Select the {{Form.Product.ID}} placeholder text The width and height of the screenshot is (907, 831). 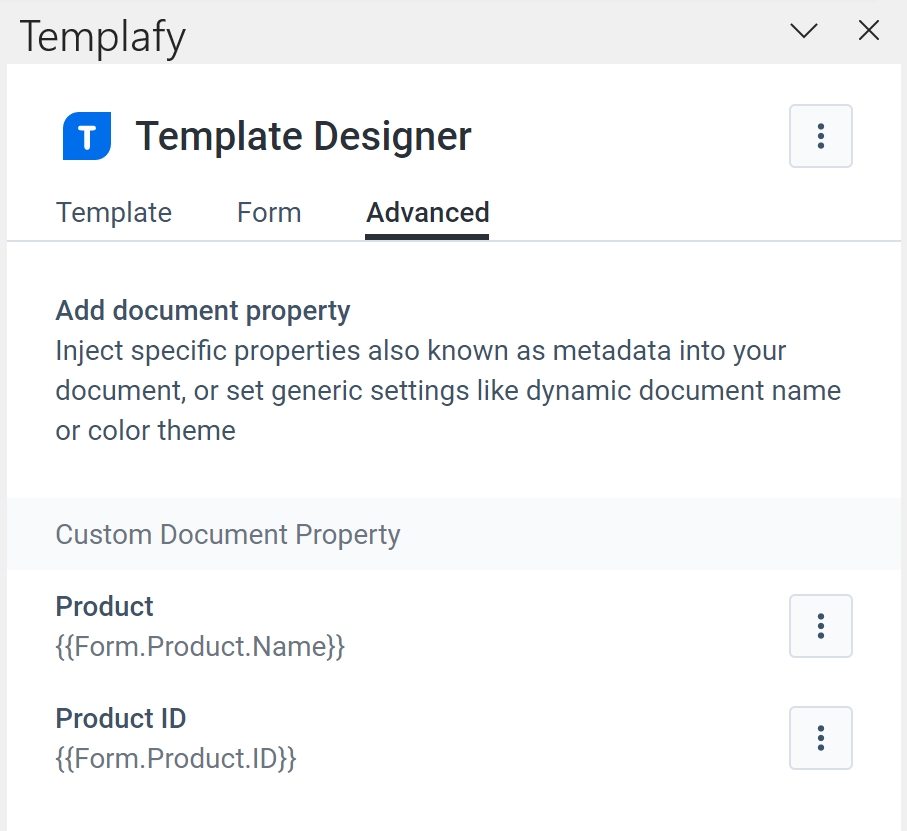pos(175,758)
